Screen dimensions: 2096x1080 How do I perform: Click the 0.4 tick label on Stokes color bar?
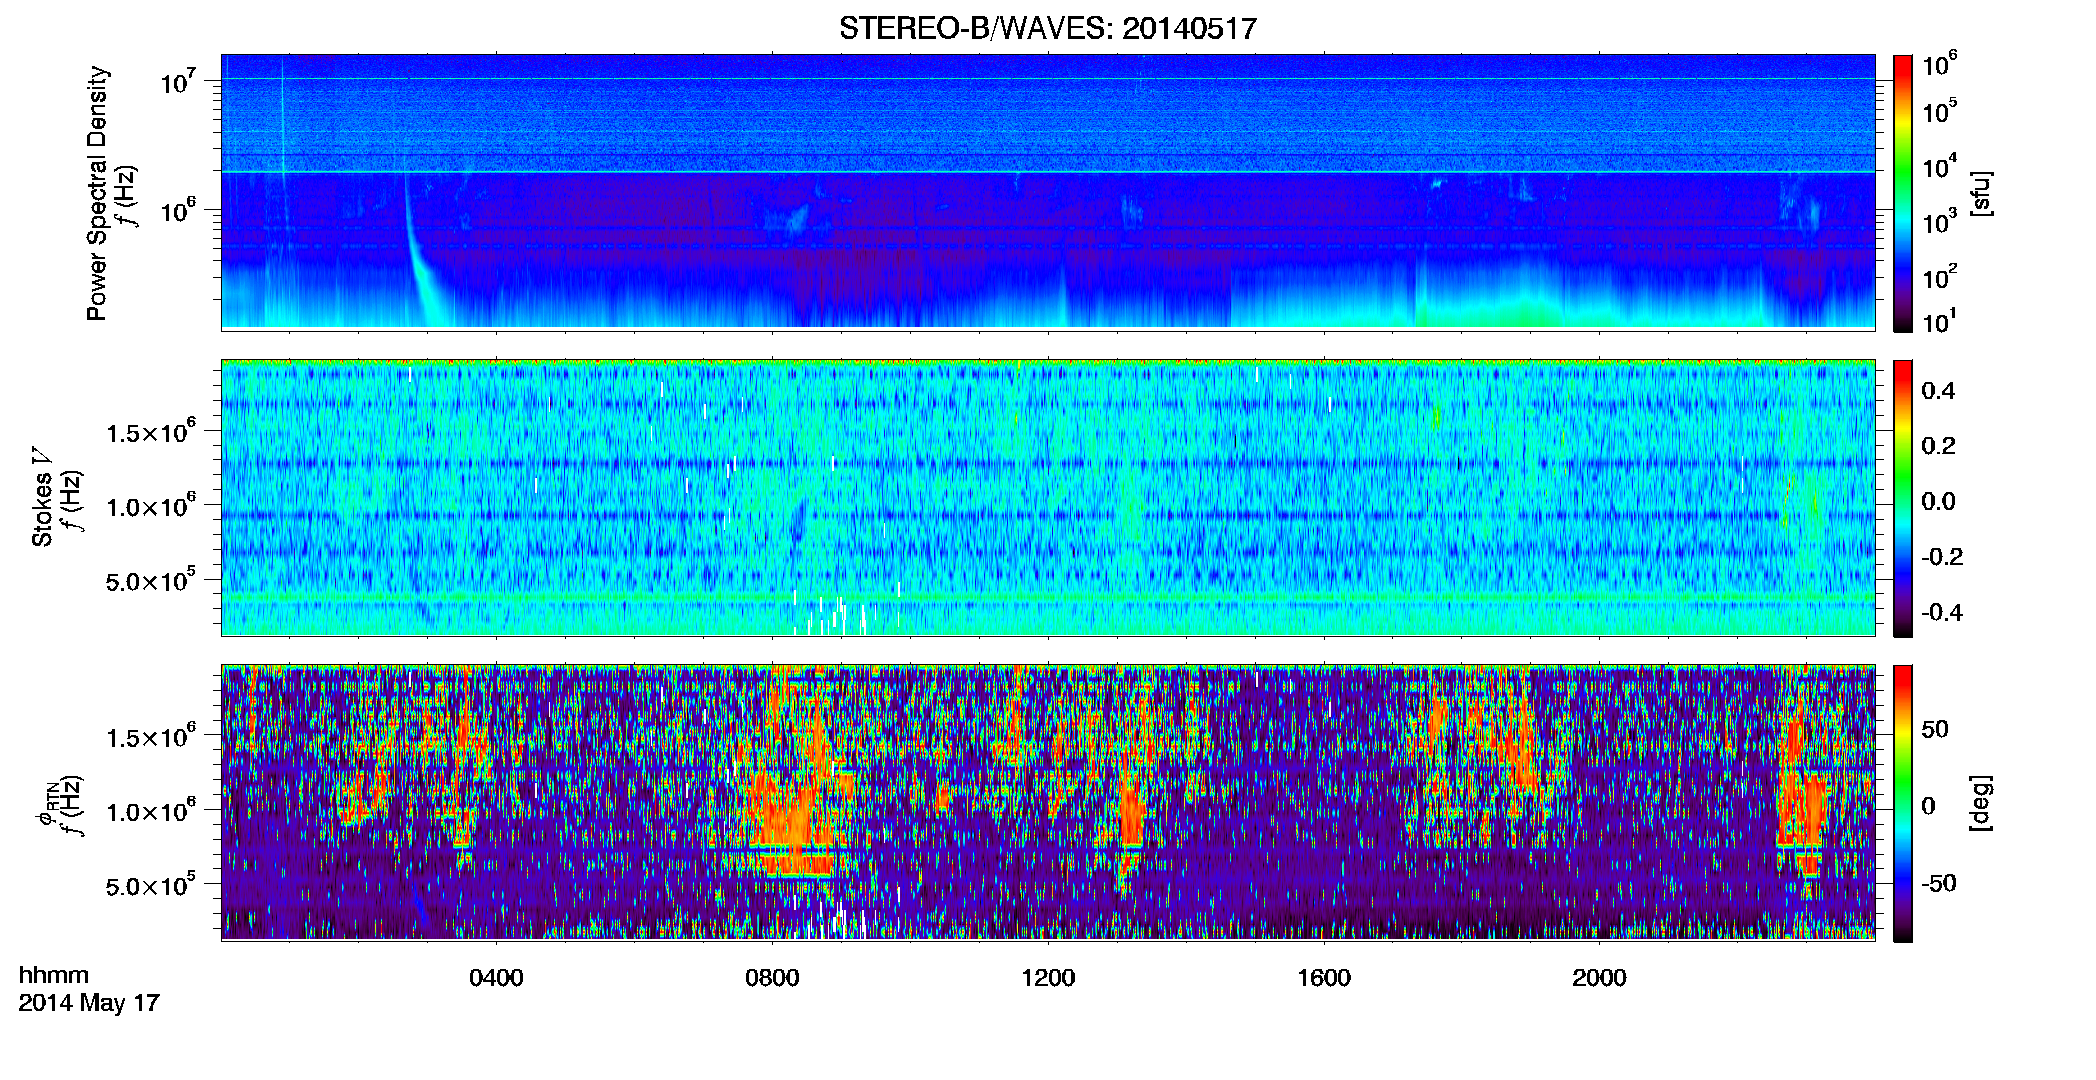click(1938, 391)
